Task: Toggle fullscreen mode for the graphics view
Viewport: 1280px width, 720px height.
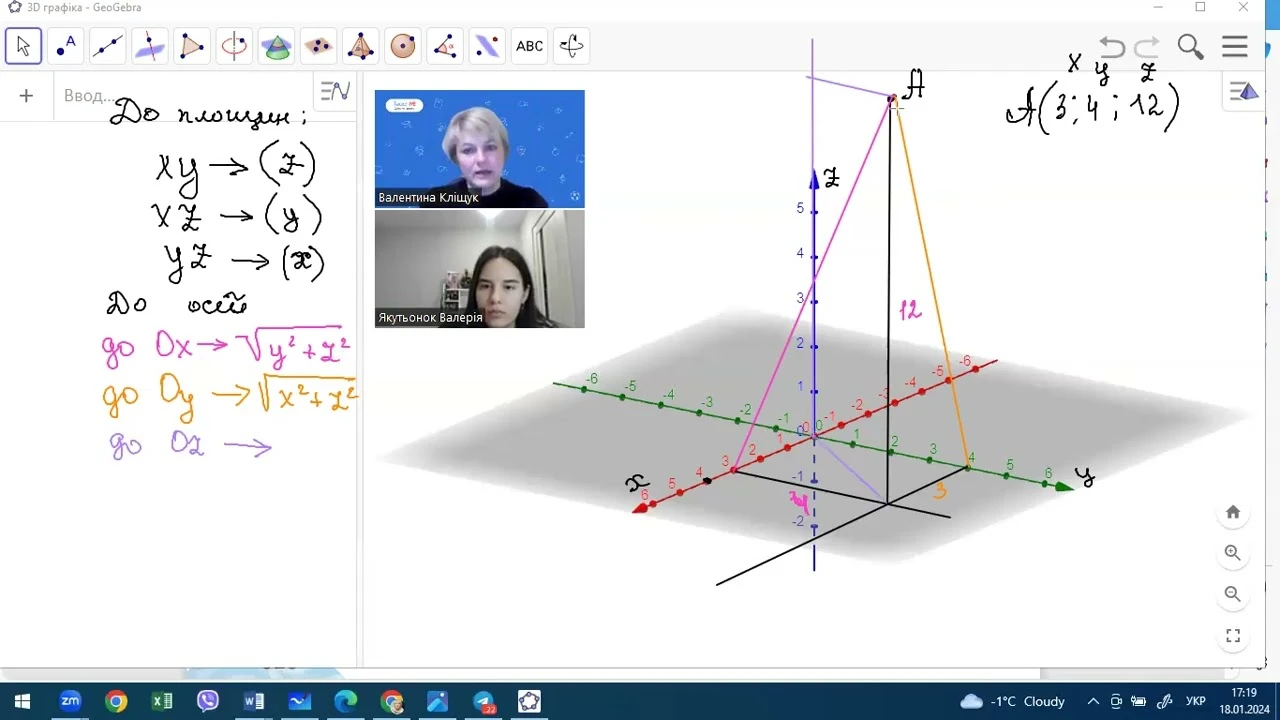Action: [1233, 636]
